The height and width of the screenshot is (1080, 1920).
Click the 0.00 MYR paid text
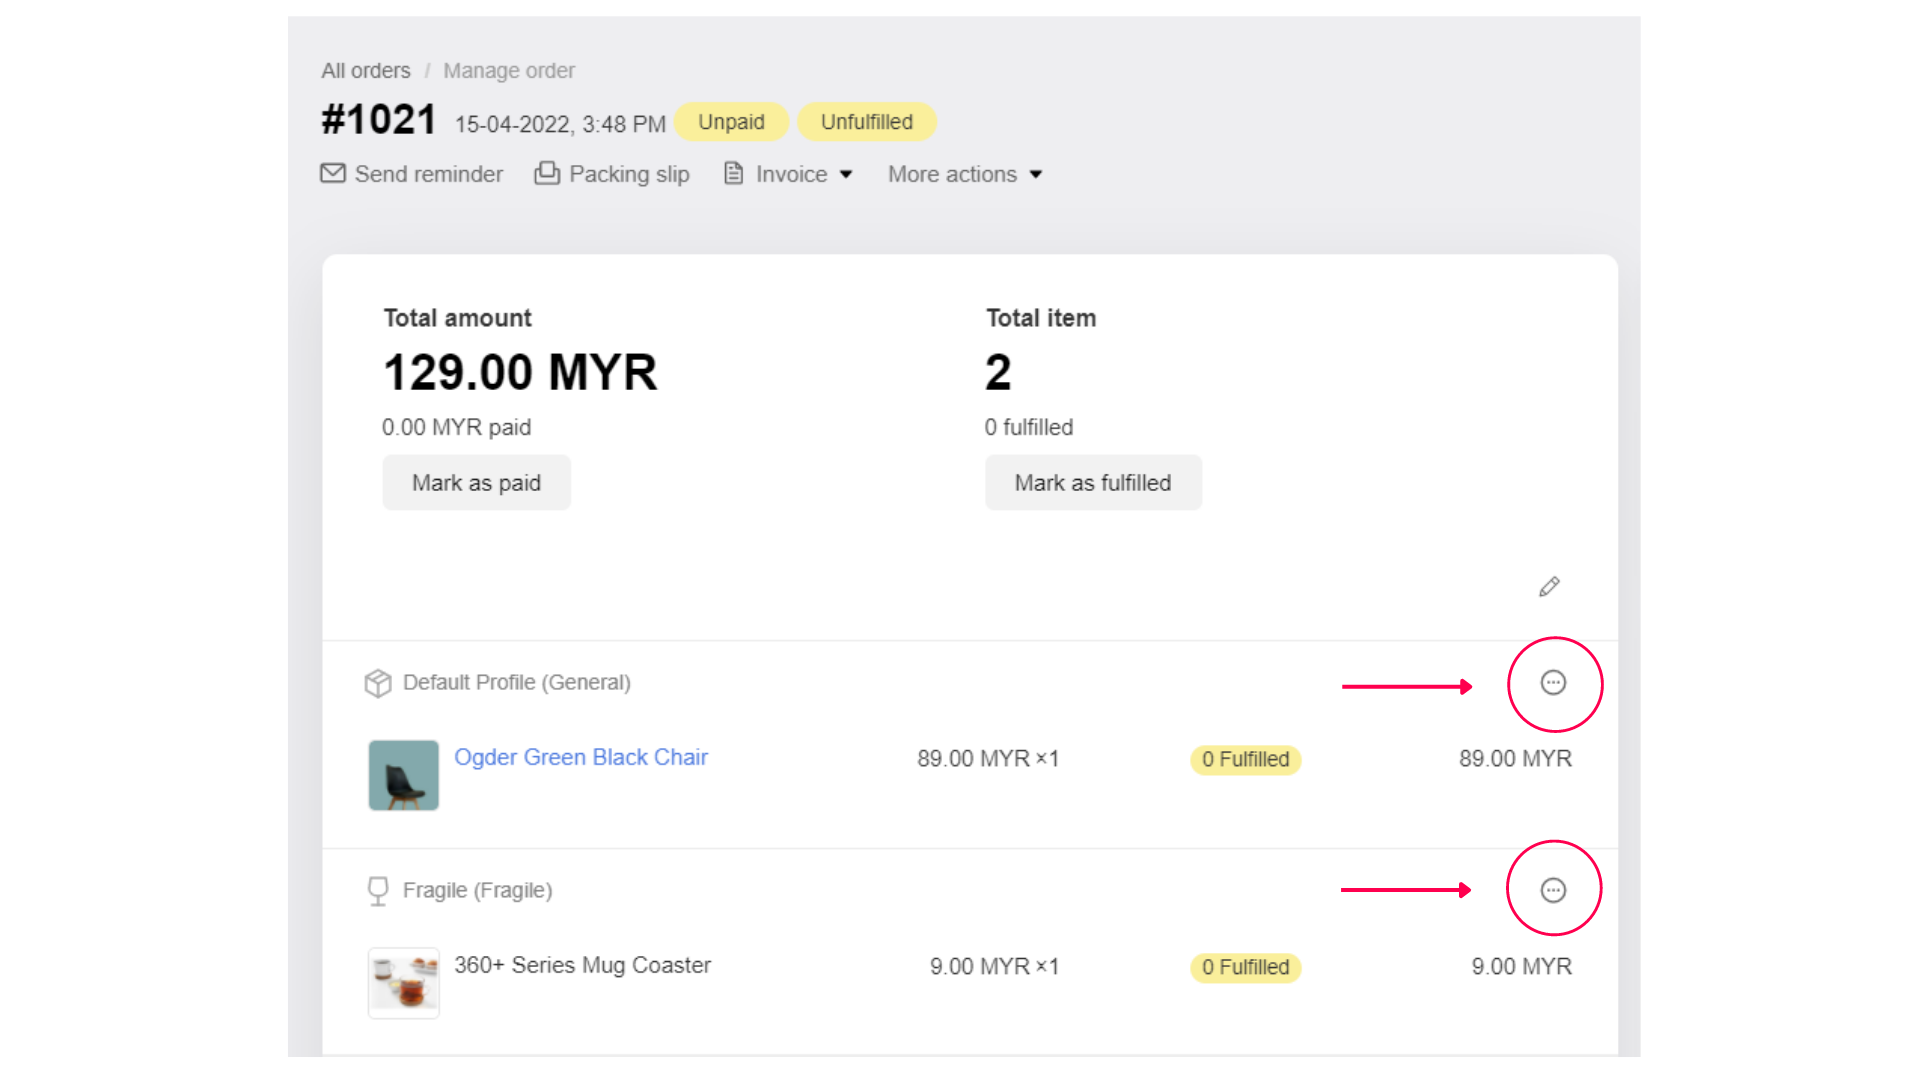[456, 427]
